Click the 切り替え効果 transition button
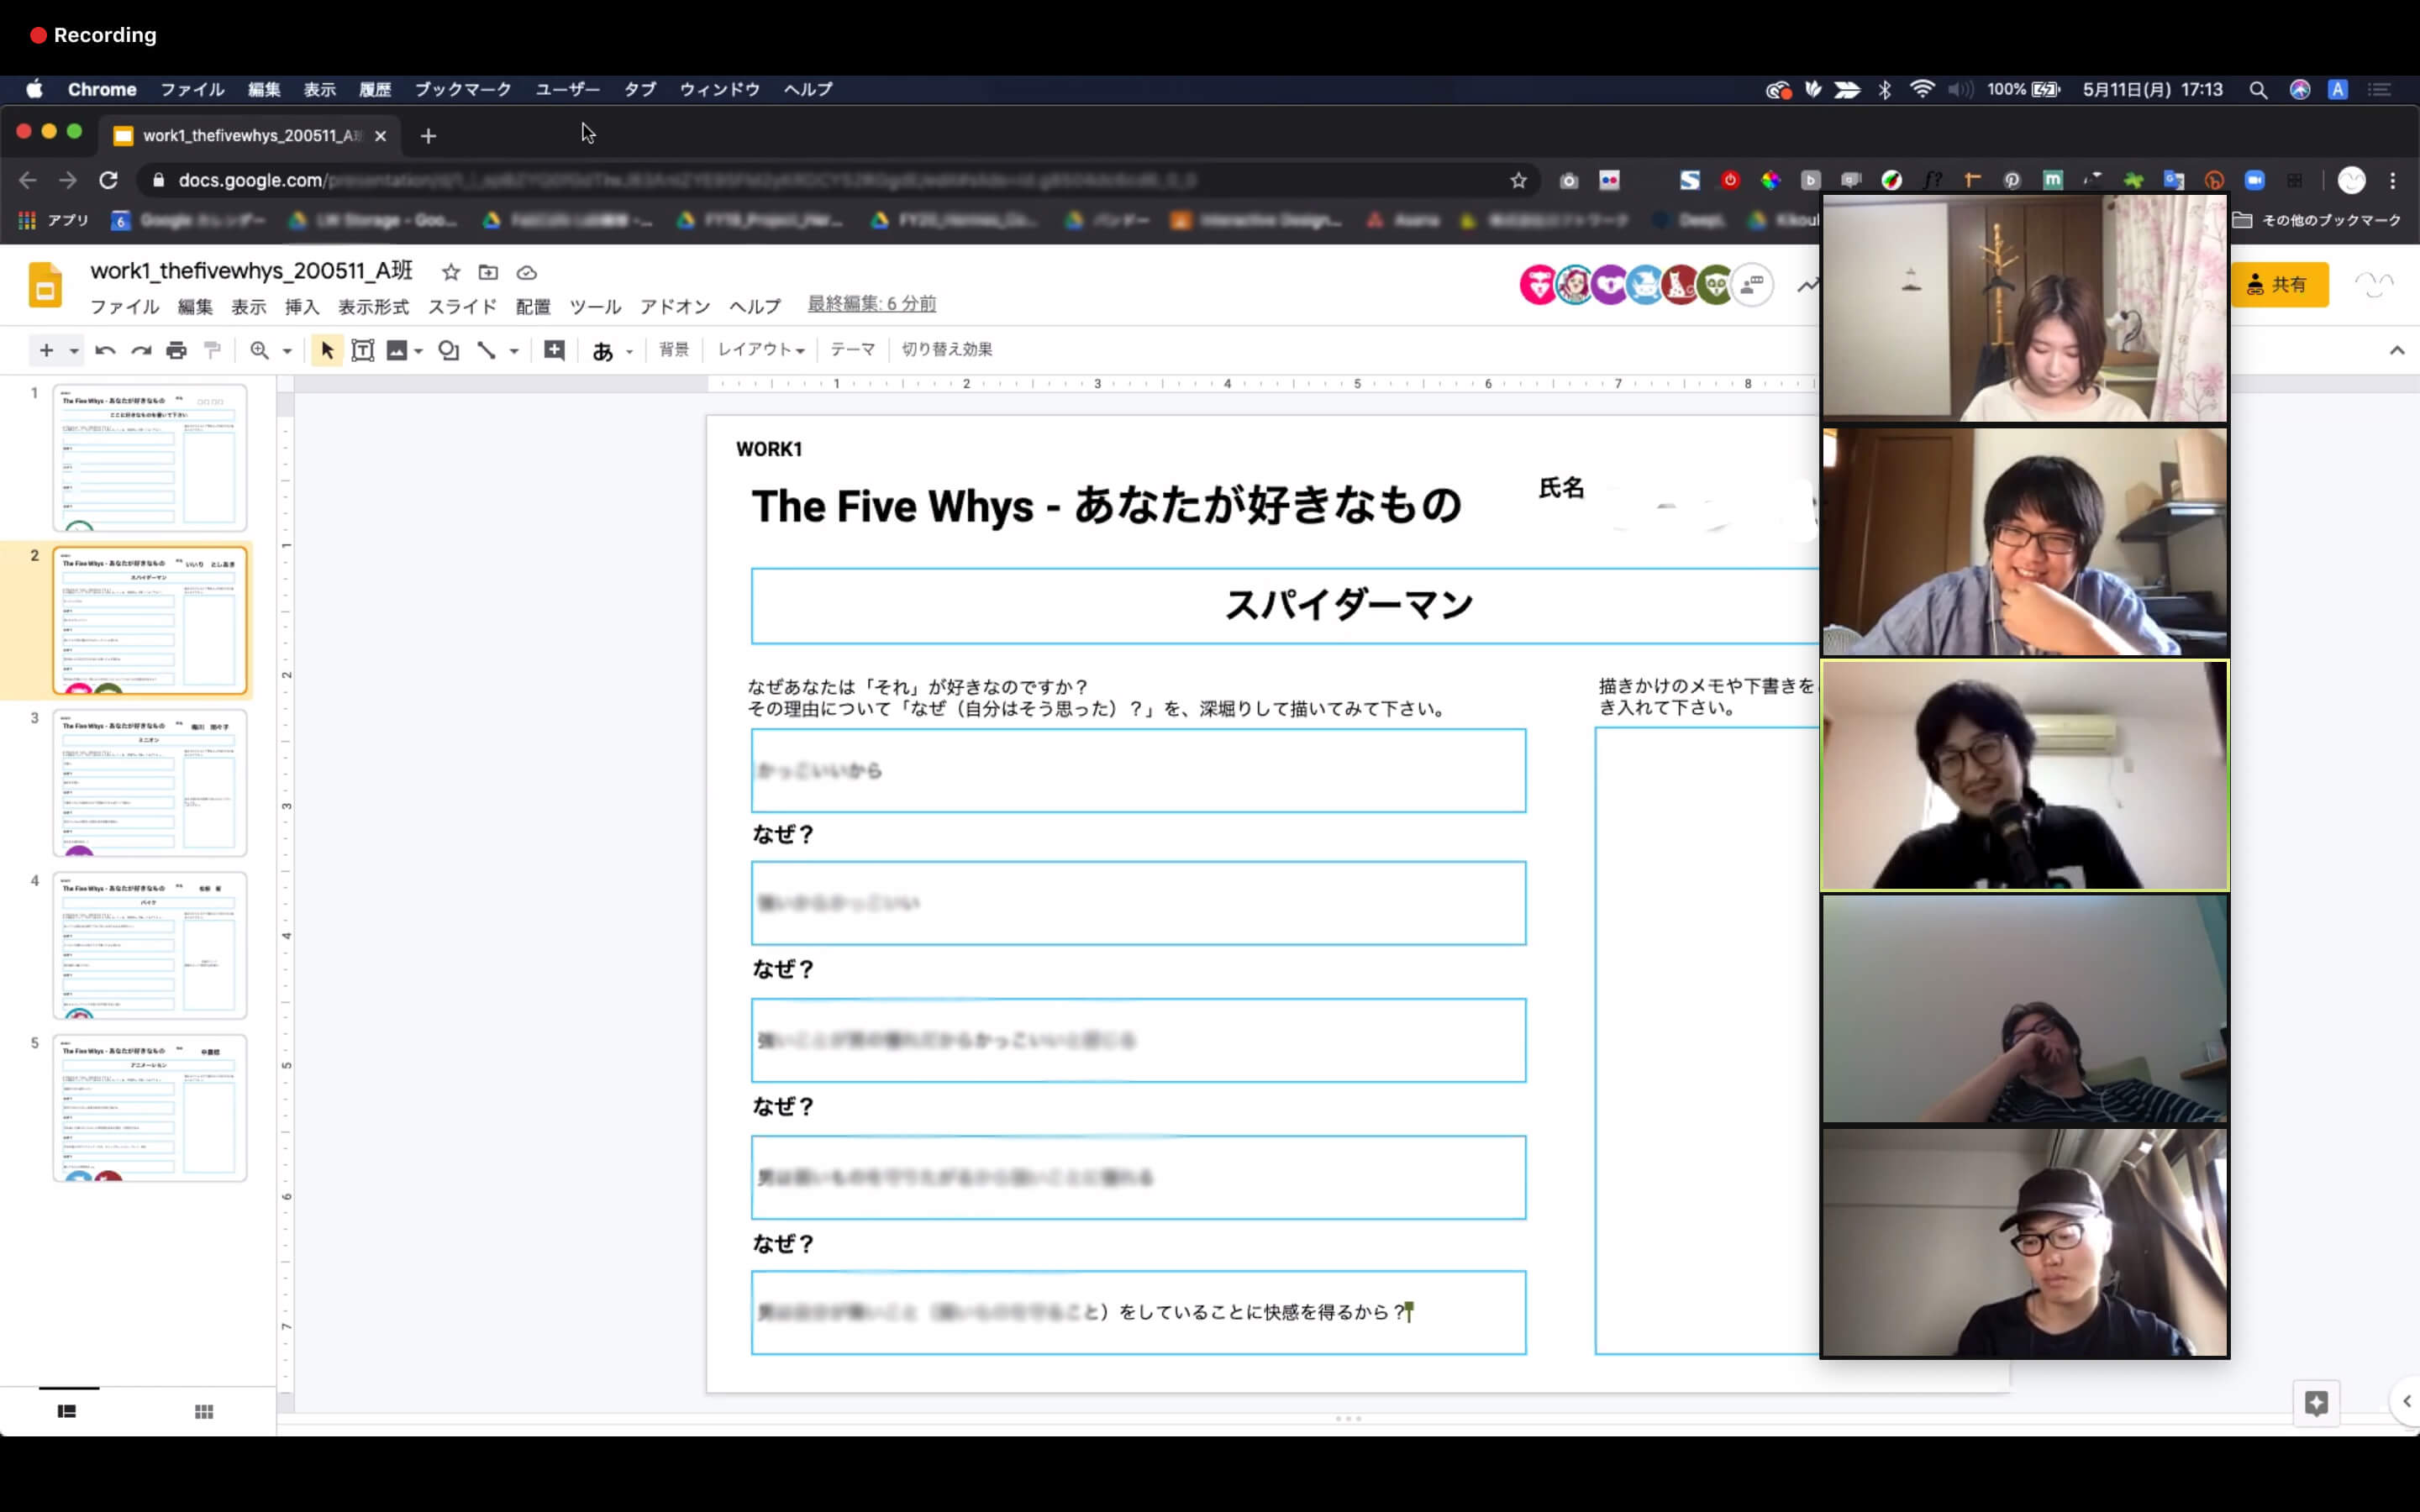This screenshot has width=2420, height=1512. click(x=947, y=349)
